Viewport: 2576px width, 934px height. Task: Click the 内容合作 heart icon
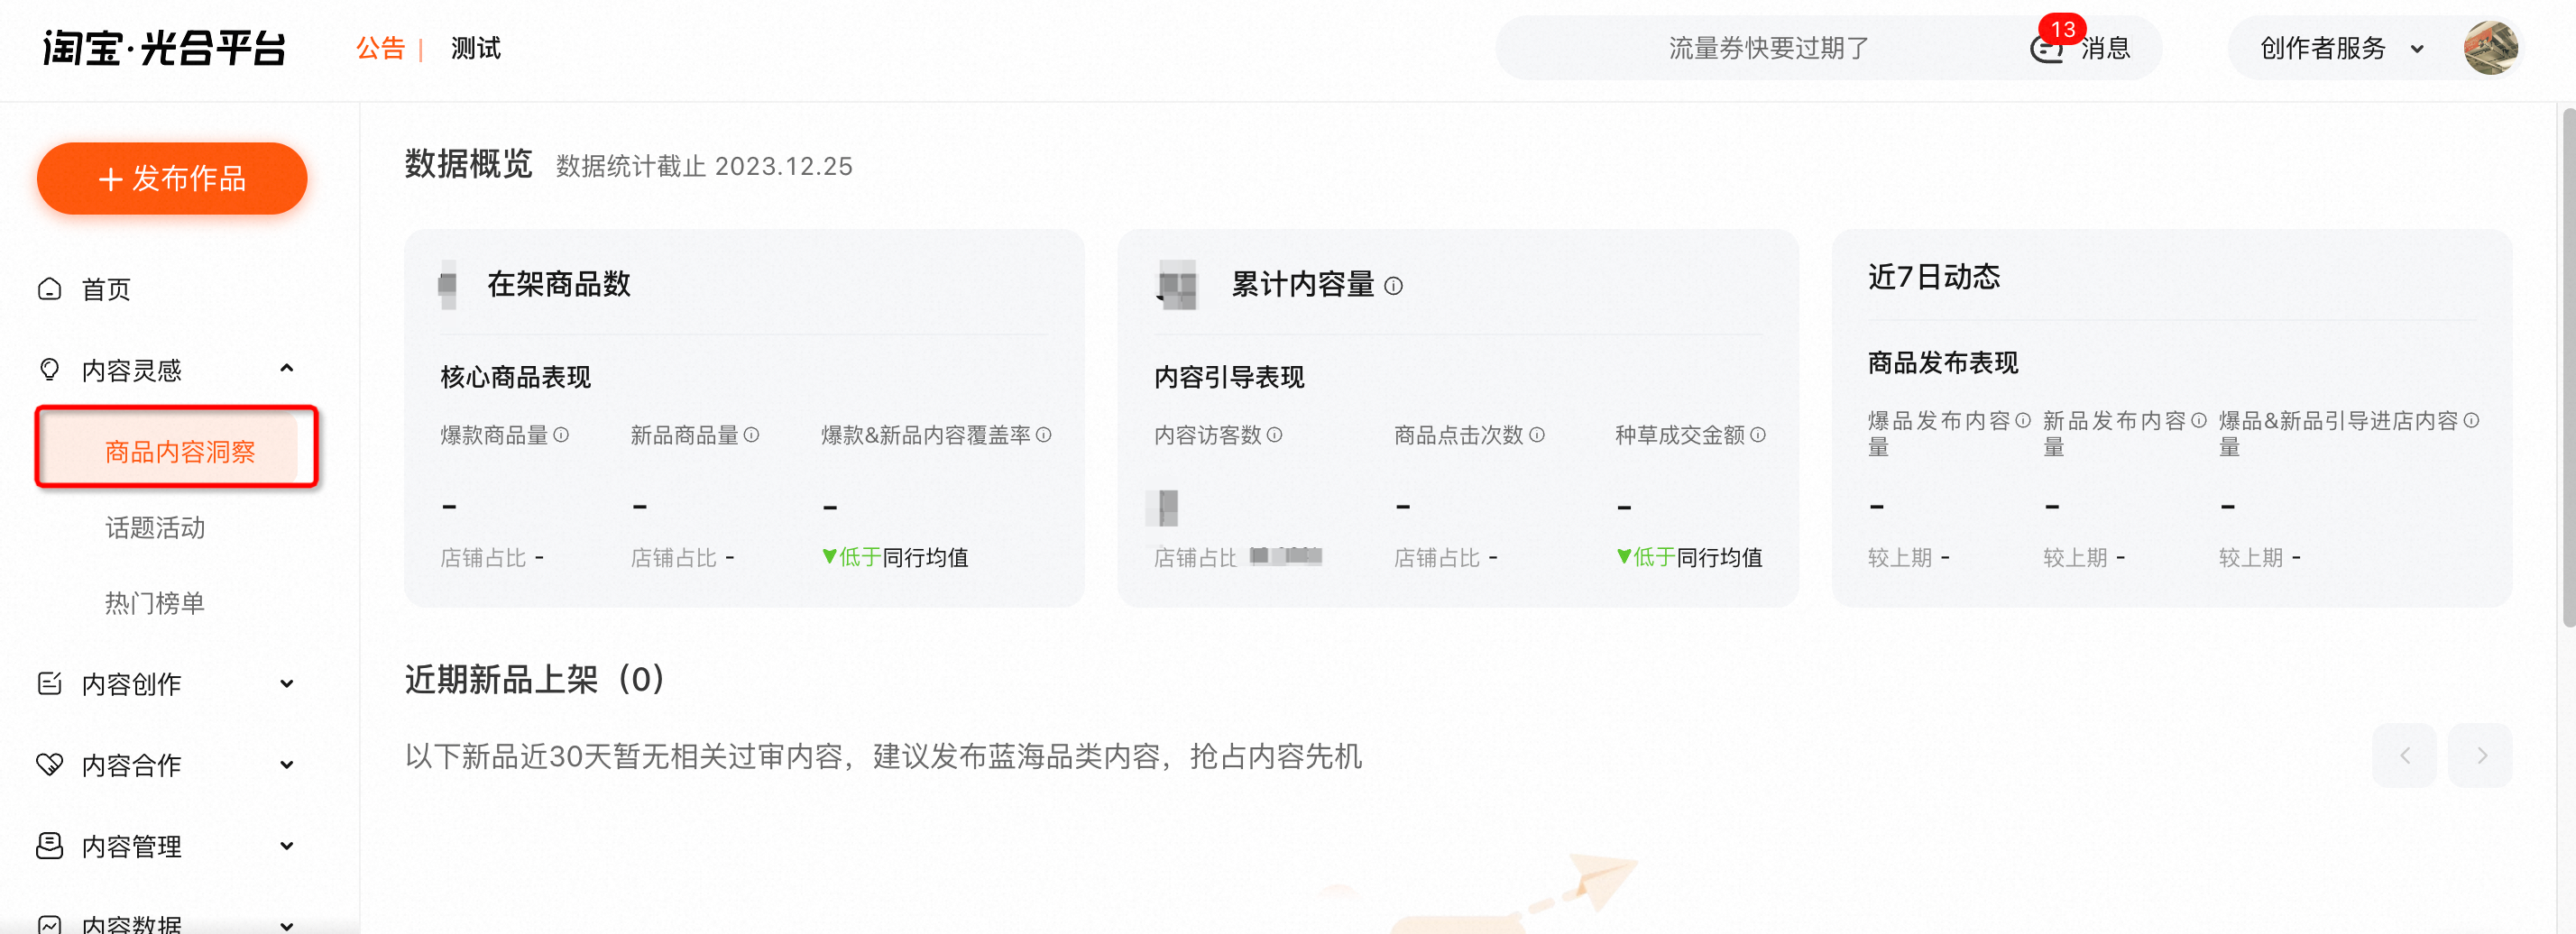[49, 765]
